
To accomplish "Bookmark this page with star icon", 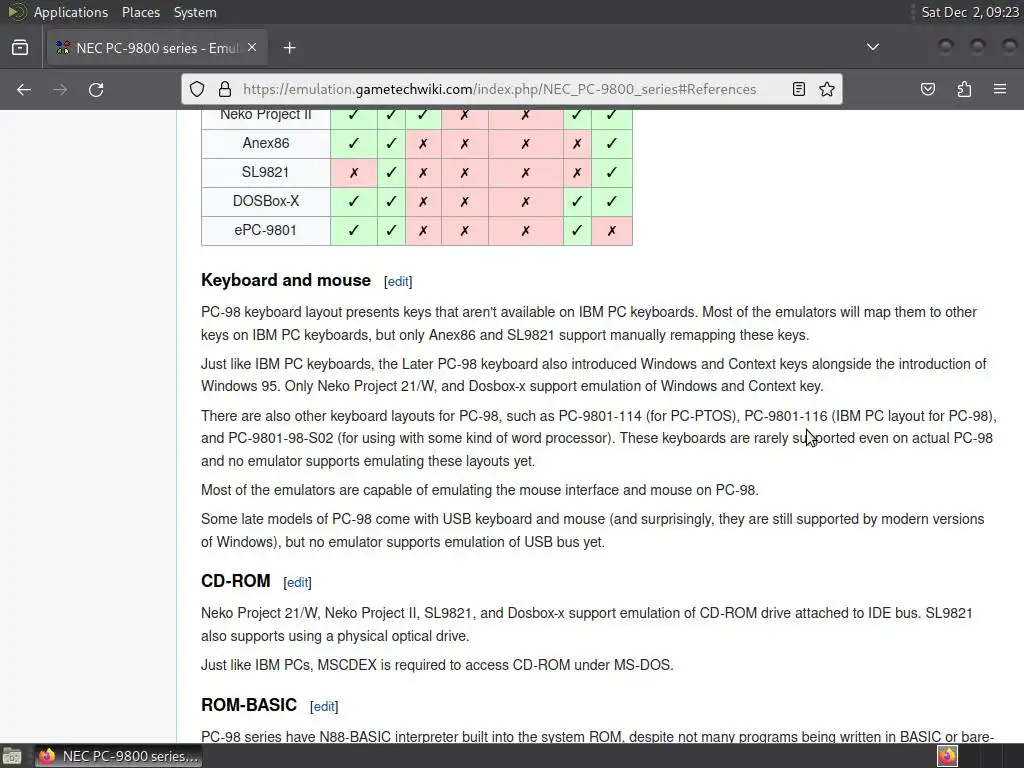I will (827, 89).
